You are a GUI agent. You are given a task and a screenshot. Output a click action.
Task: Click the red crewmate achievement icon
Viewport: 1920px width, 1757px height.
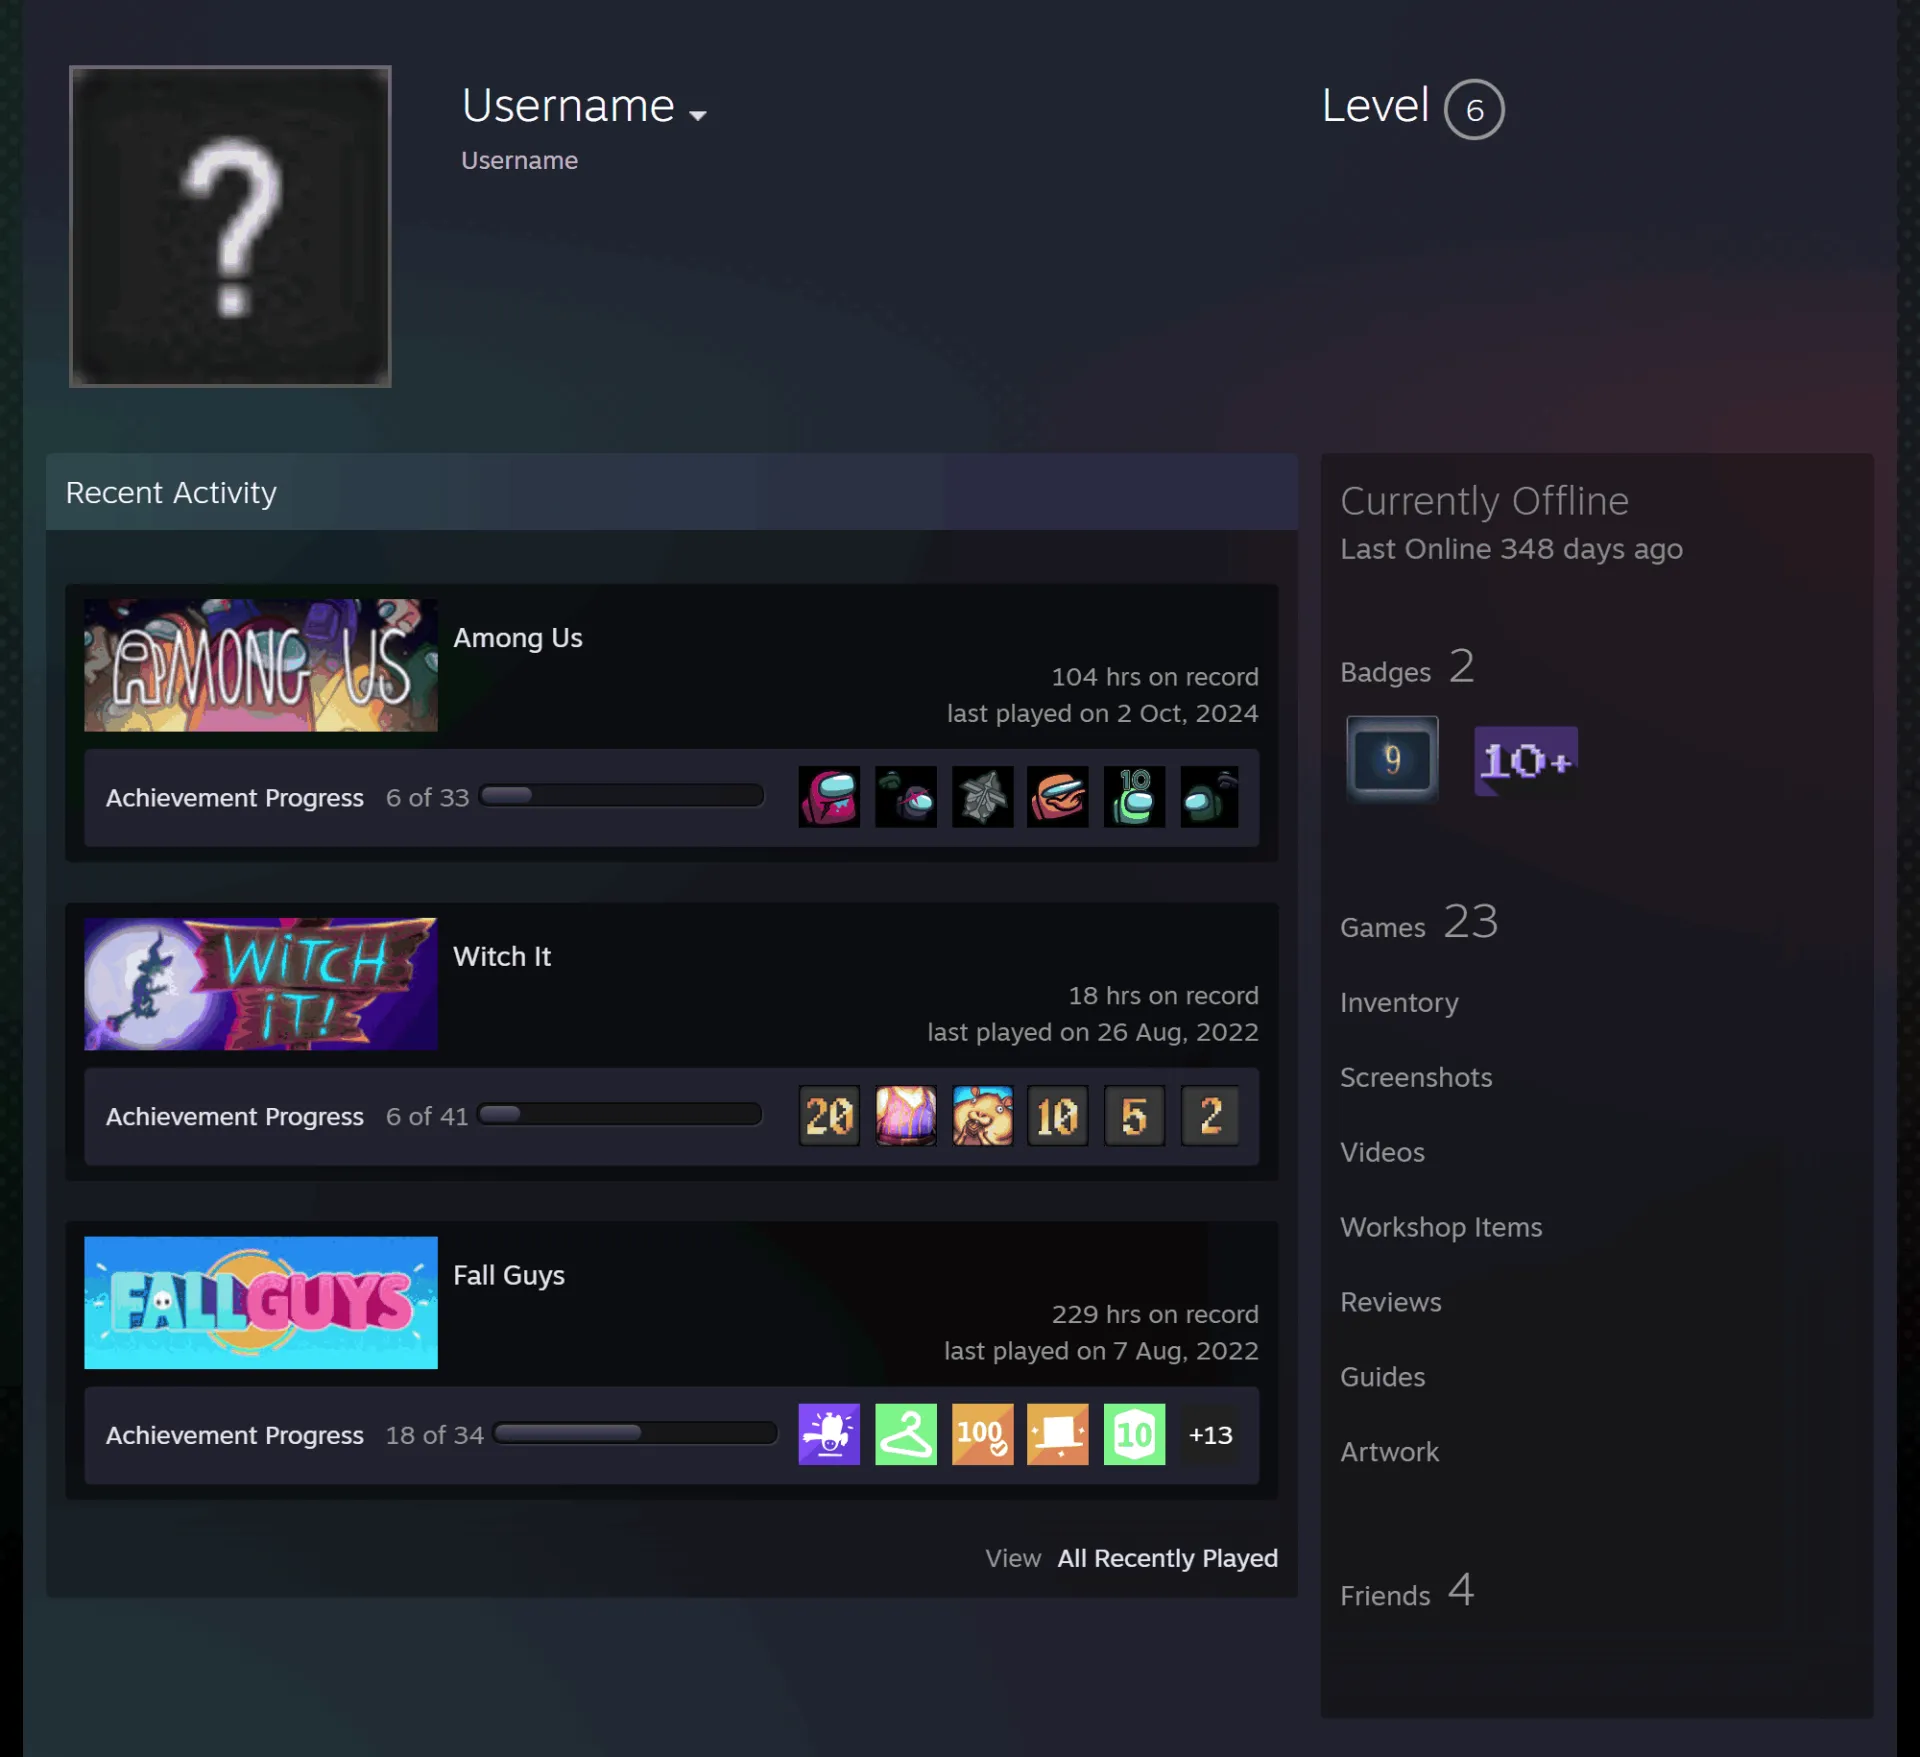pyautogui.click(x=829, y=797)
